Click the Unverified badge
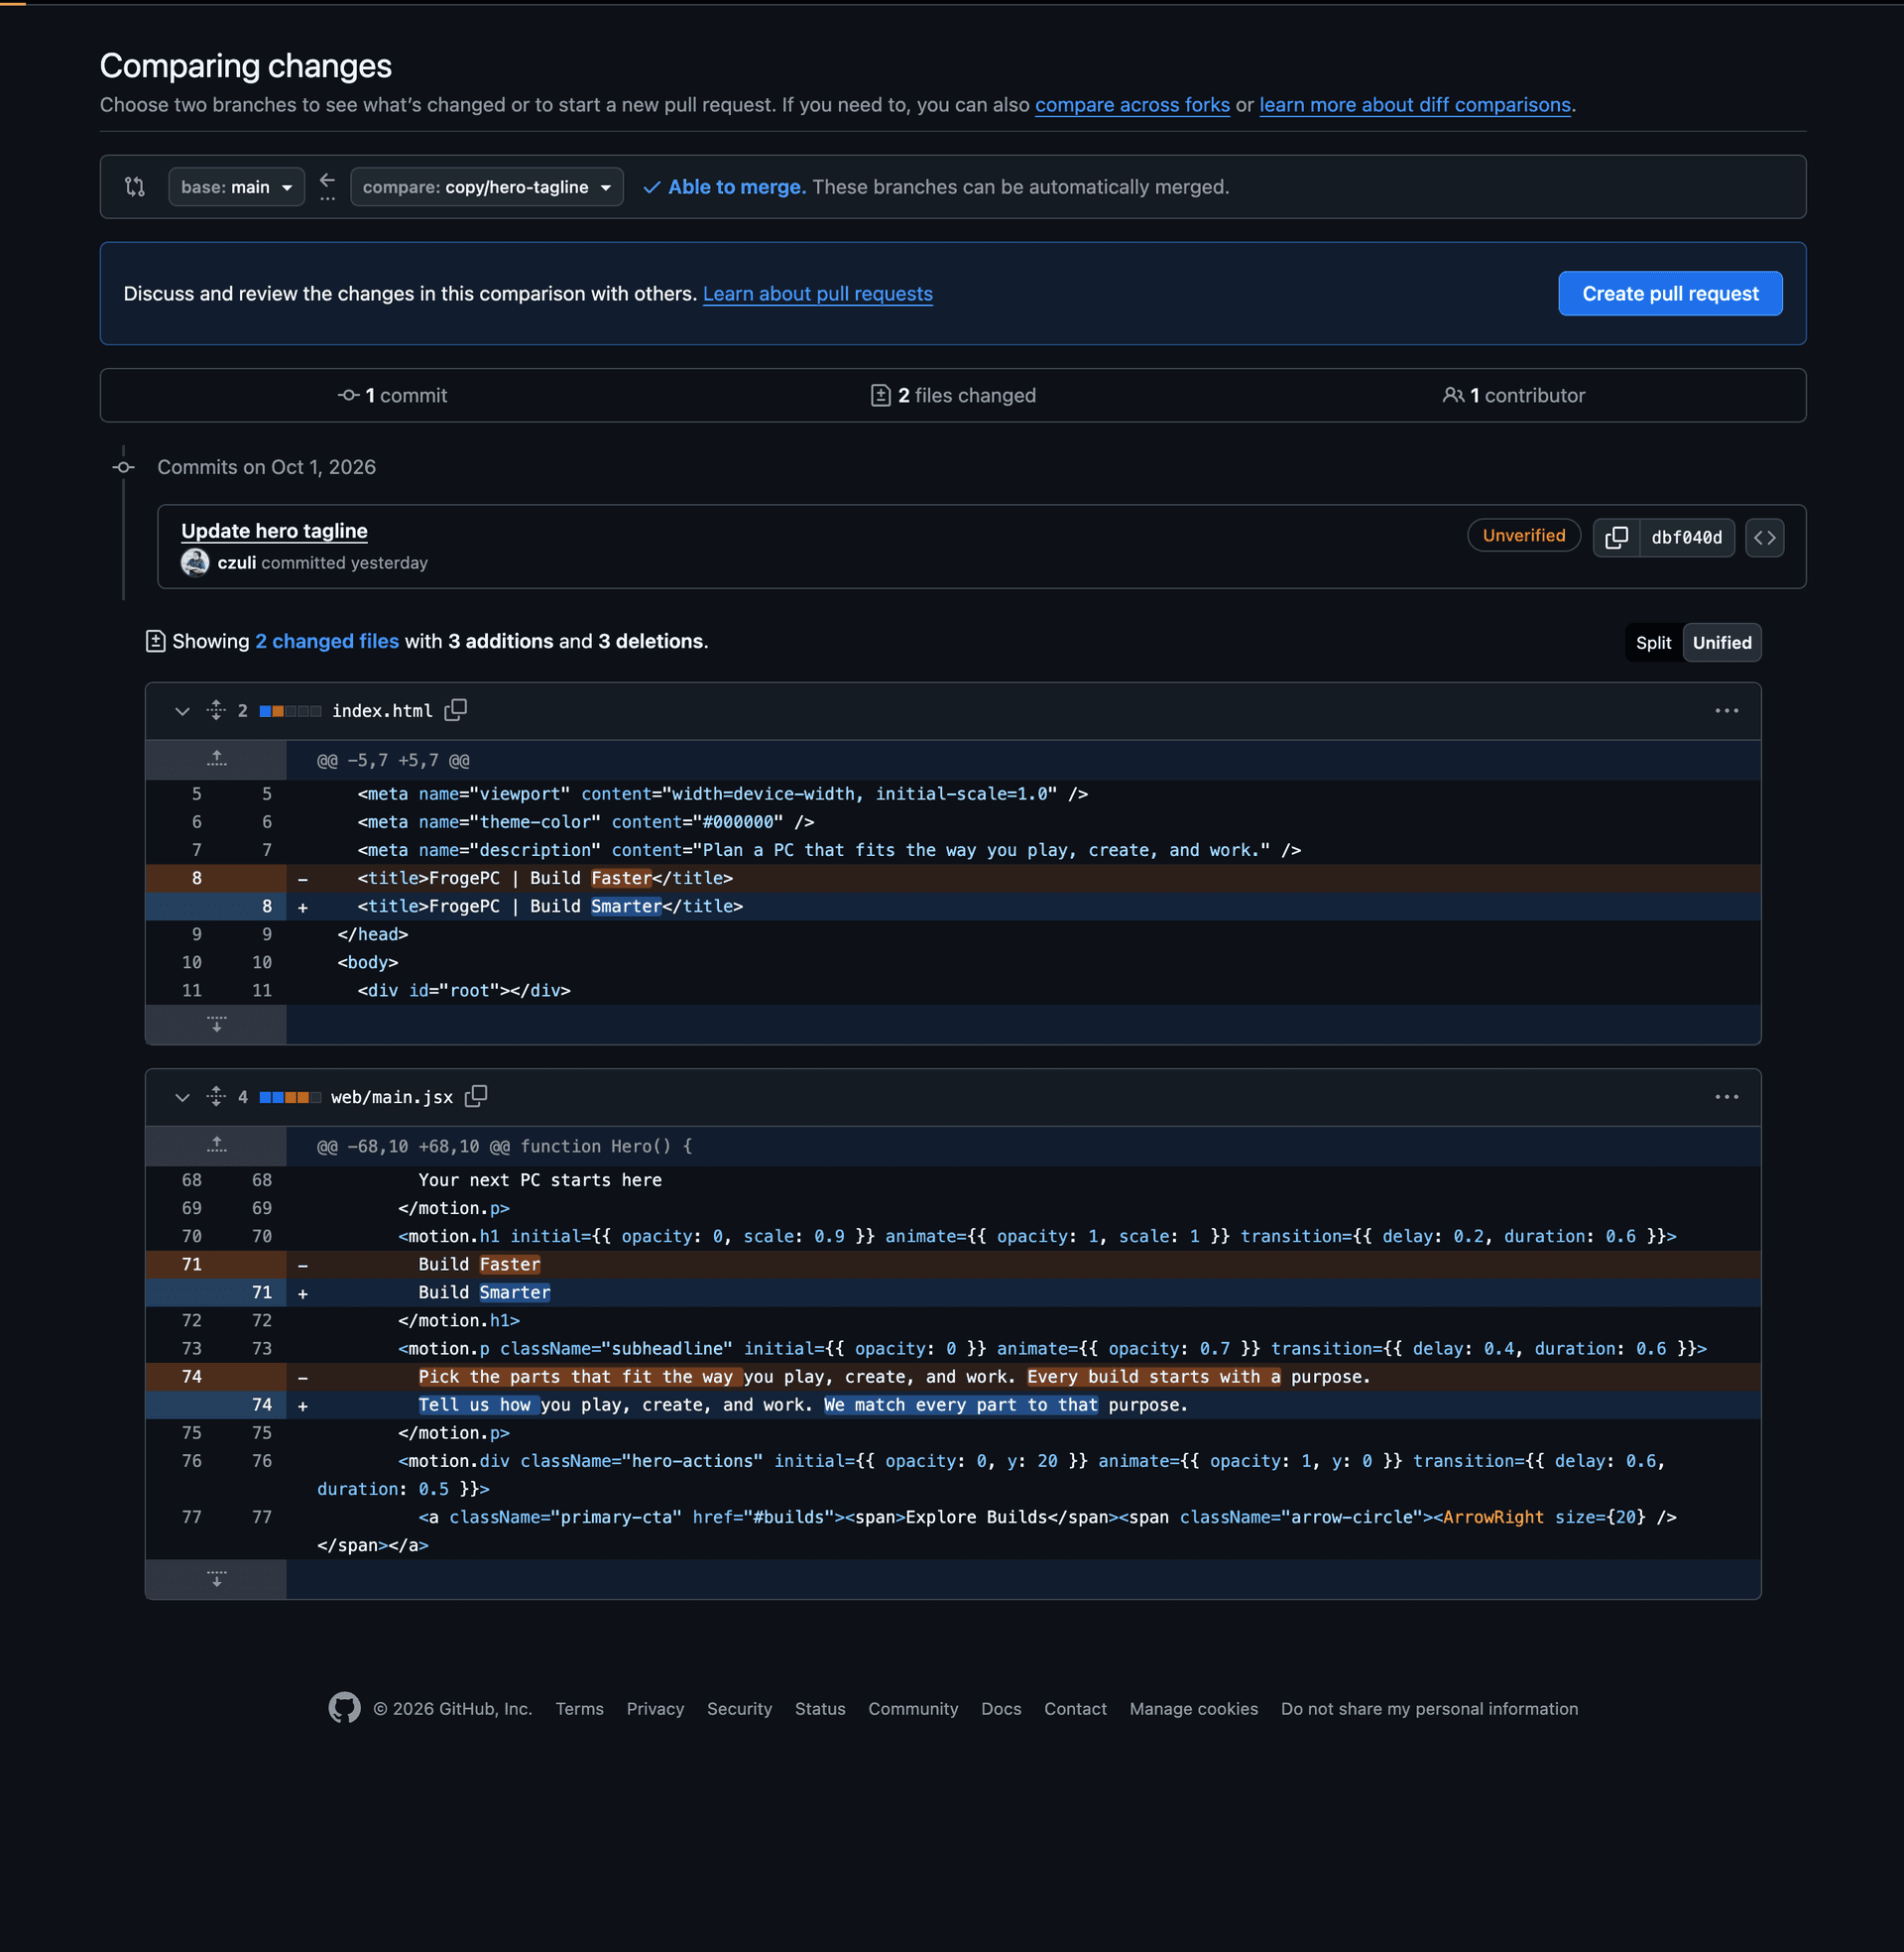The width and height of the screenshot is (1904, 1952). point(1523,535)
